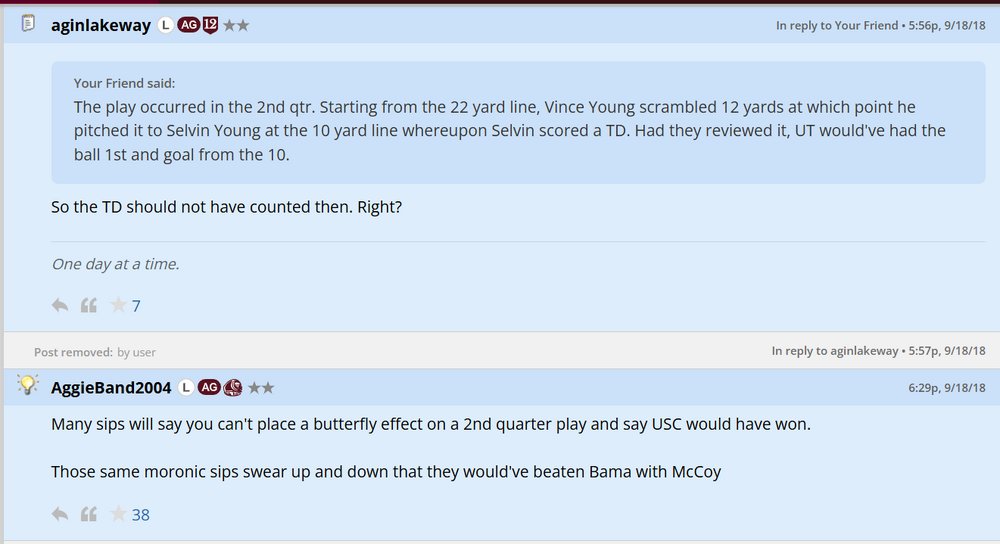Screen dimensions: 1000x544
Task: Click the lightbulb icon beside AggieBand2004
Action: pos(28,386)
